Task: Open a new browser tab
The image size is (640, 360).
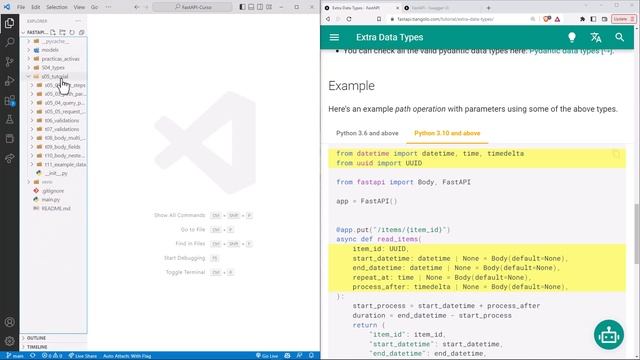Action: click(x=488, y=8)
